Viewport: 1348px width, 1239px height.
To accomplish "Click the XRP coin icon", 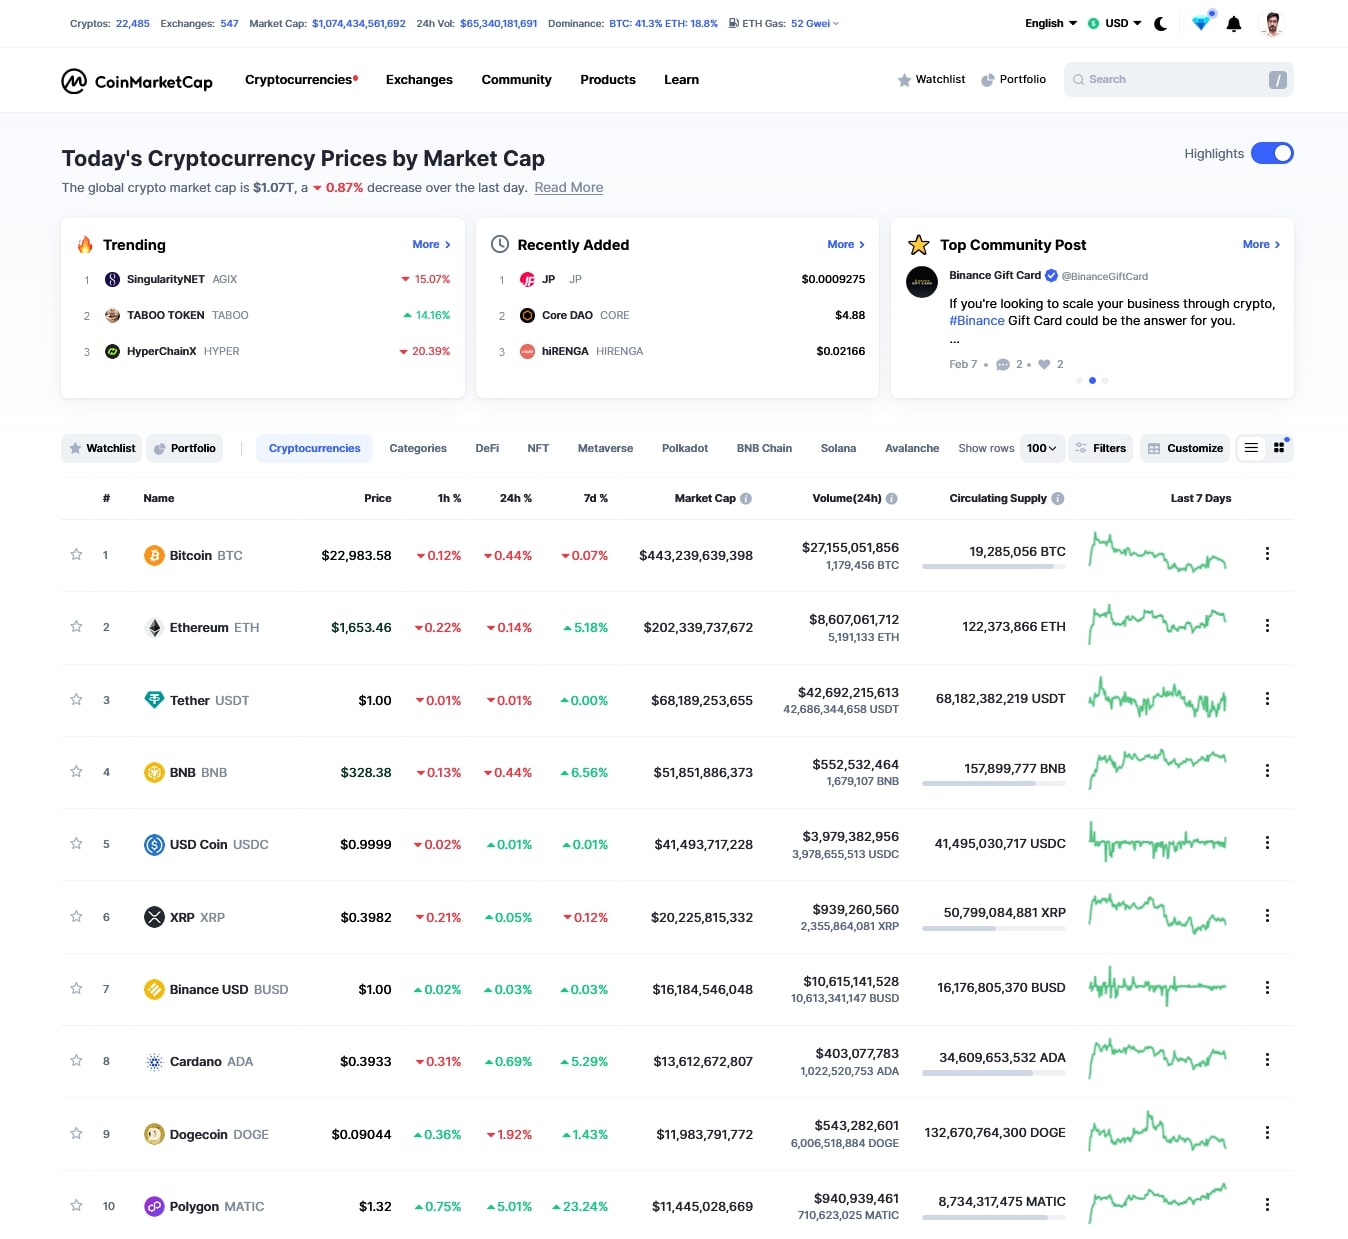I will pyautogui.click(x=154, y=917).
